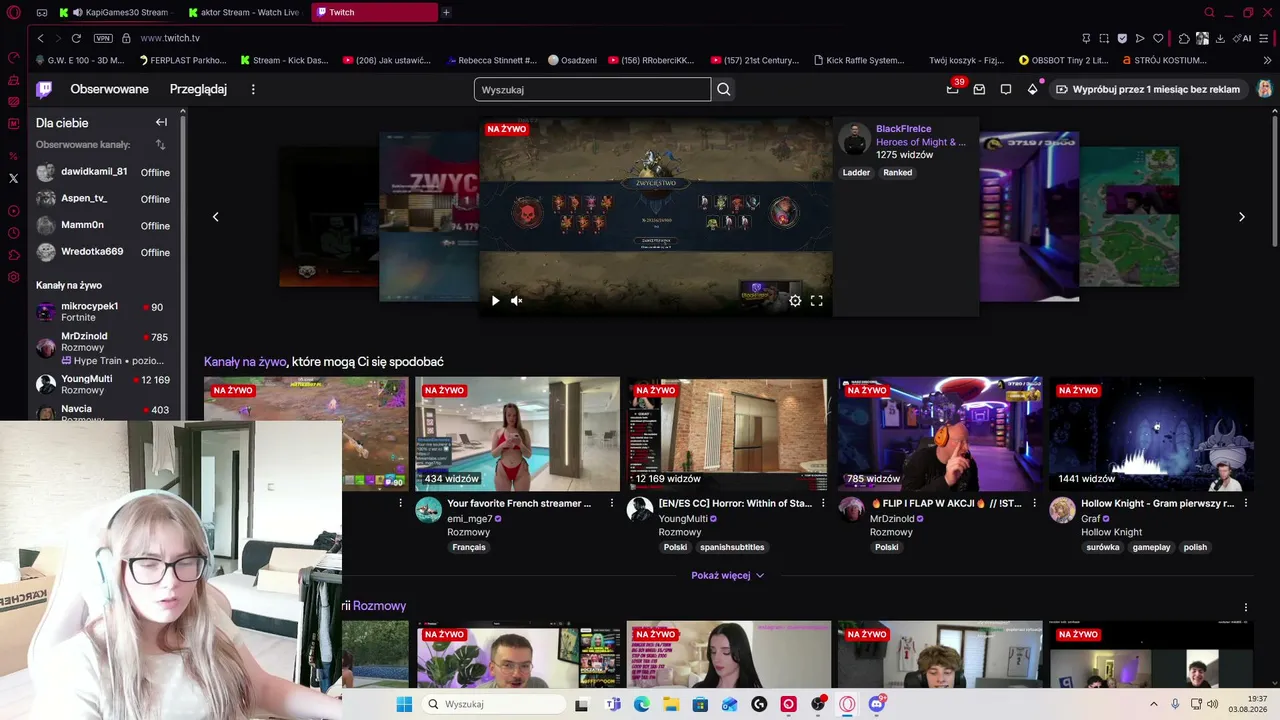The image size is (1280, 720).
Task: Open a new browser tab
Action: point(446,12)
